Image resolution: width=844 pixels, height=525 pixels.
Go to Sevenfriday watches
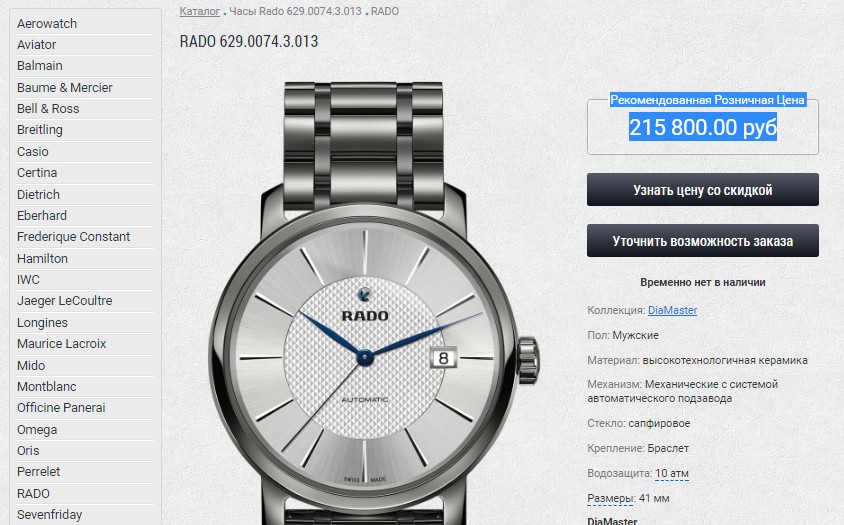(x=50, y=515)
